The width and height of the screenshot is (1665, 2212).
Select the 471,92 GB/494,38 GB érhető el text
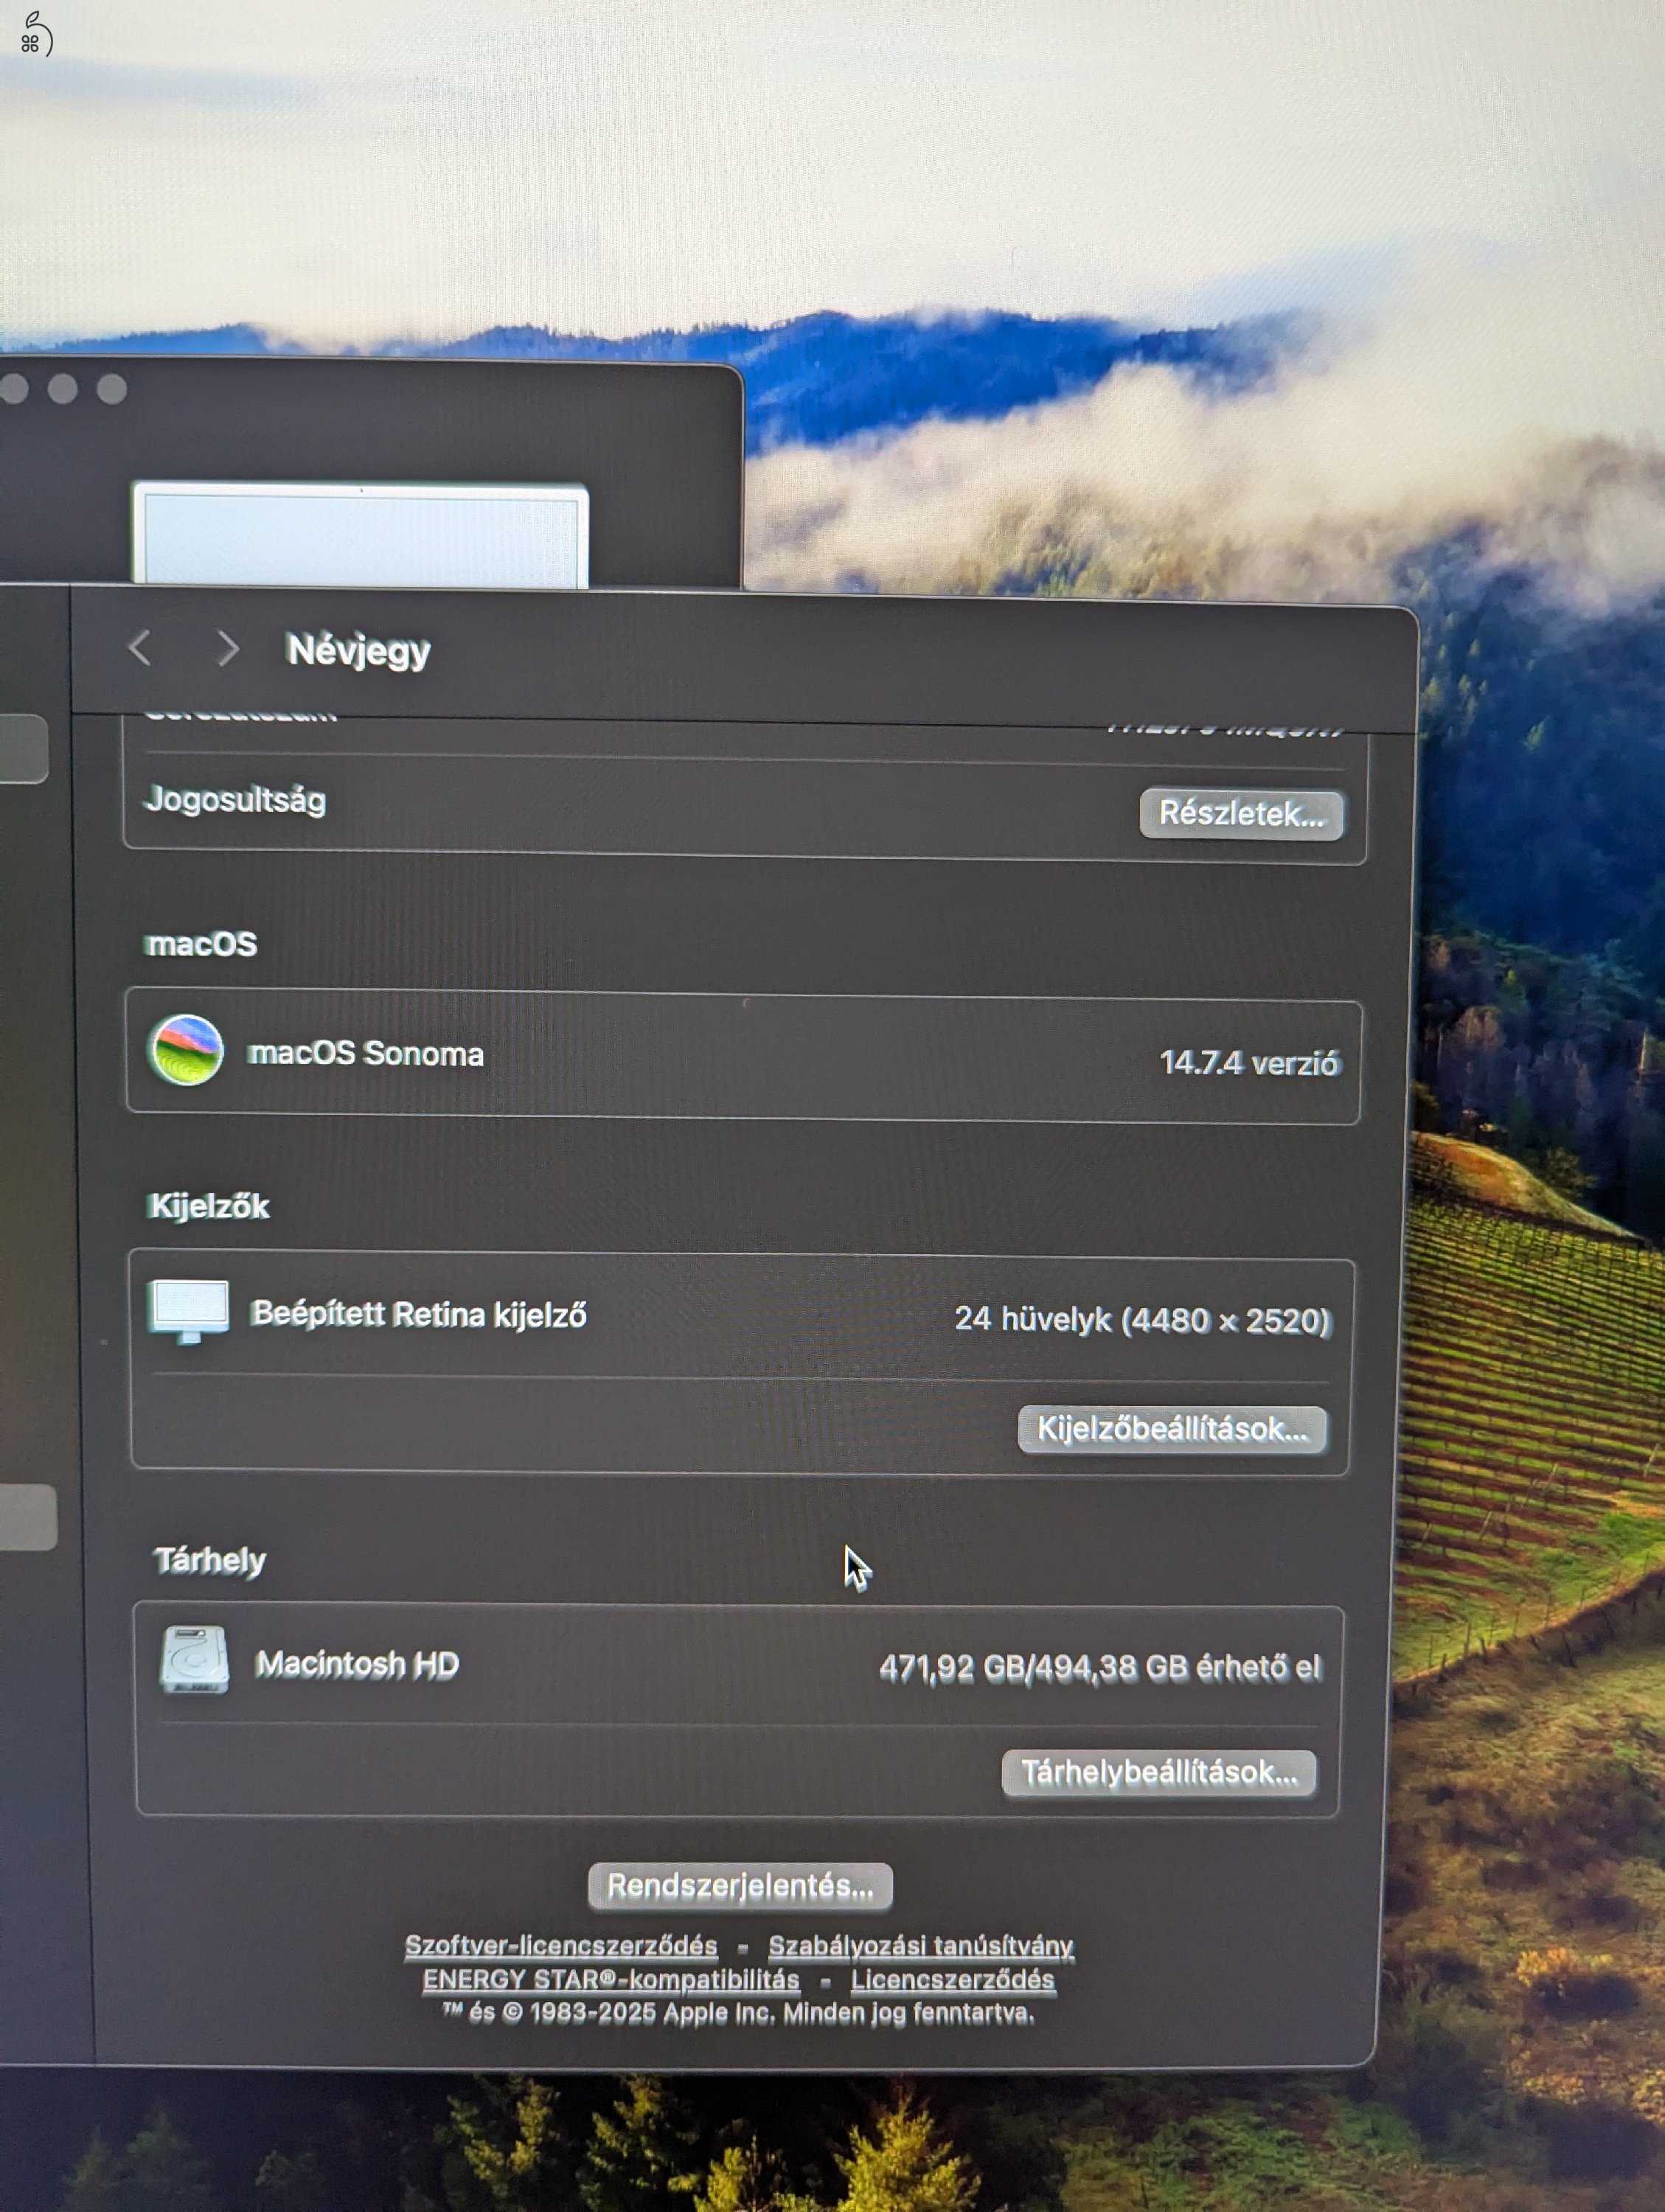coord(1100,1668)
